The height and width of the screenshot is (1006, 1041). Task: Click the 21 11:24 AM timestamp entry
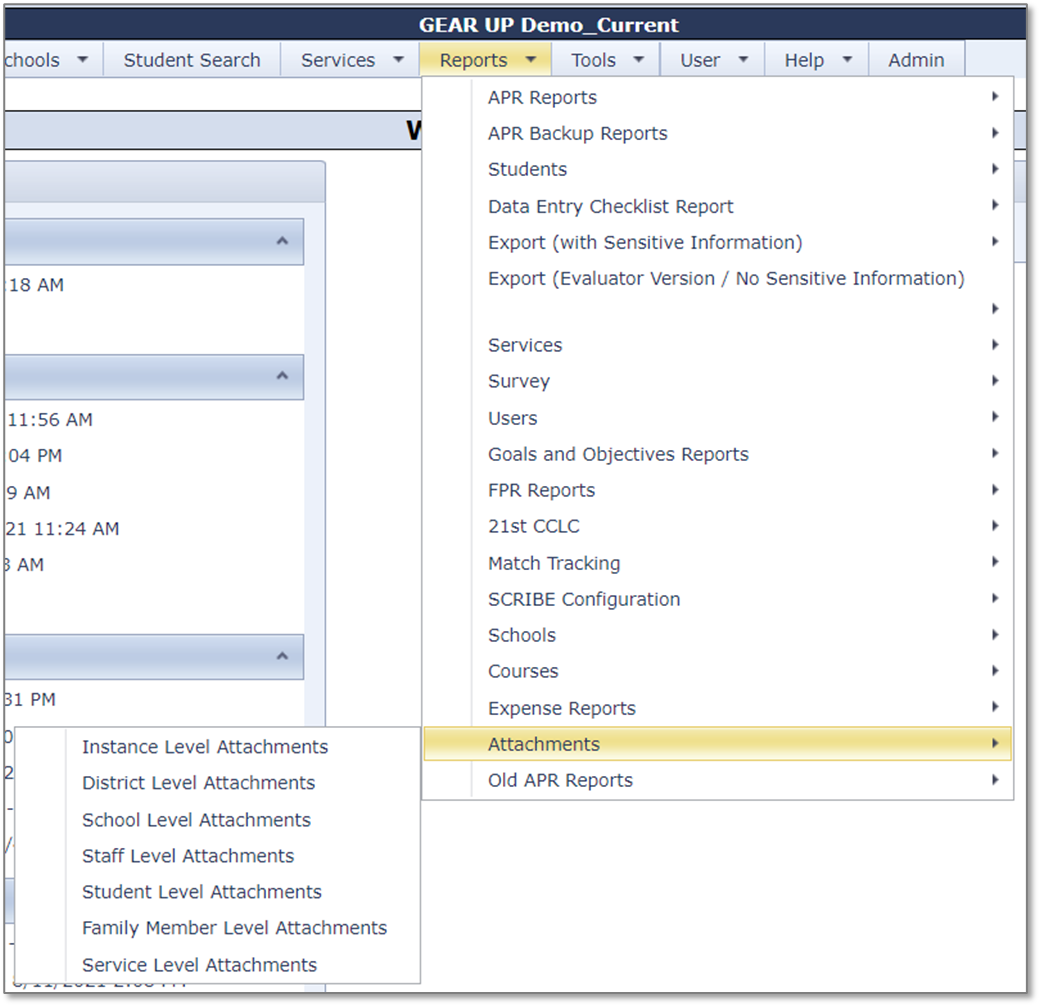pyautogui.click(x=62, y=529)
